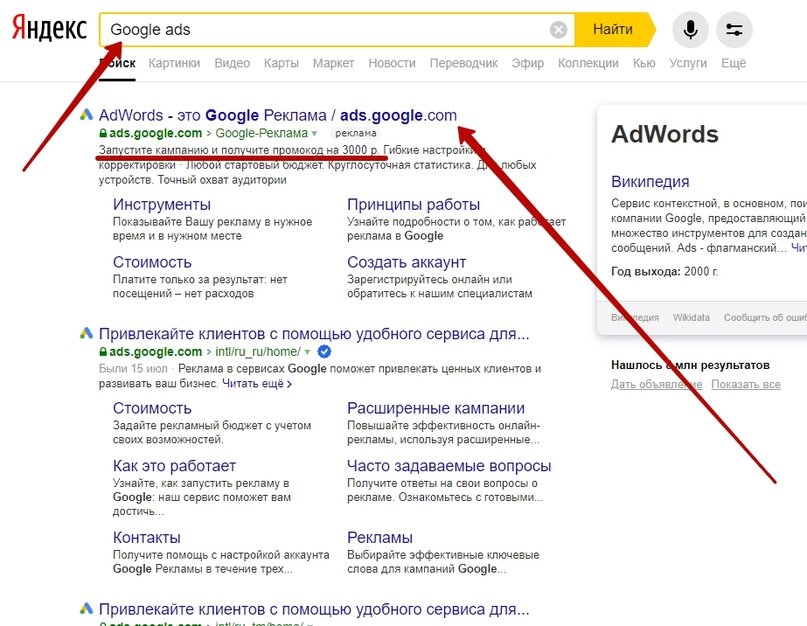Click the Год выхода: 2000 г. text
The image size is (807, 626).
pyautogui.click(x=664, y=271)
